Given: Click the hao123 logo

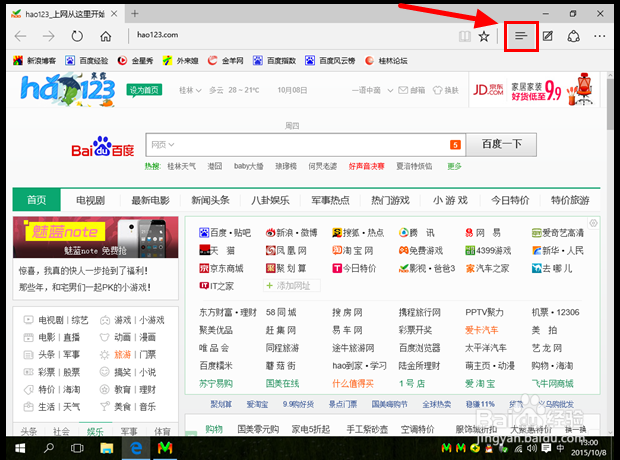Looking at the screenshot, I should click(68, 90).
